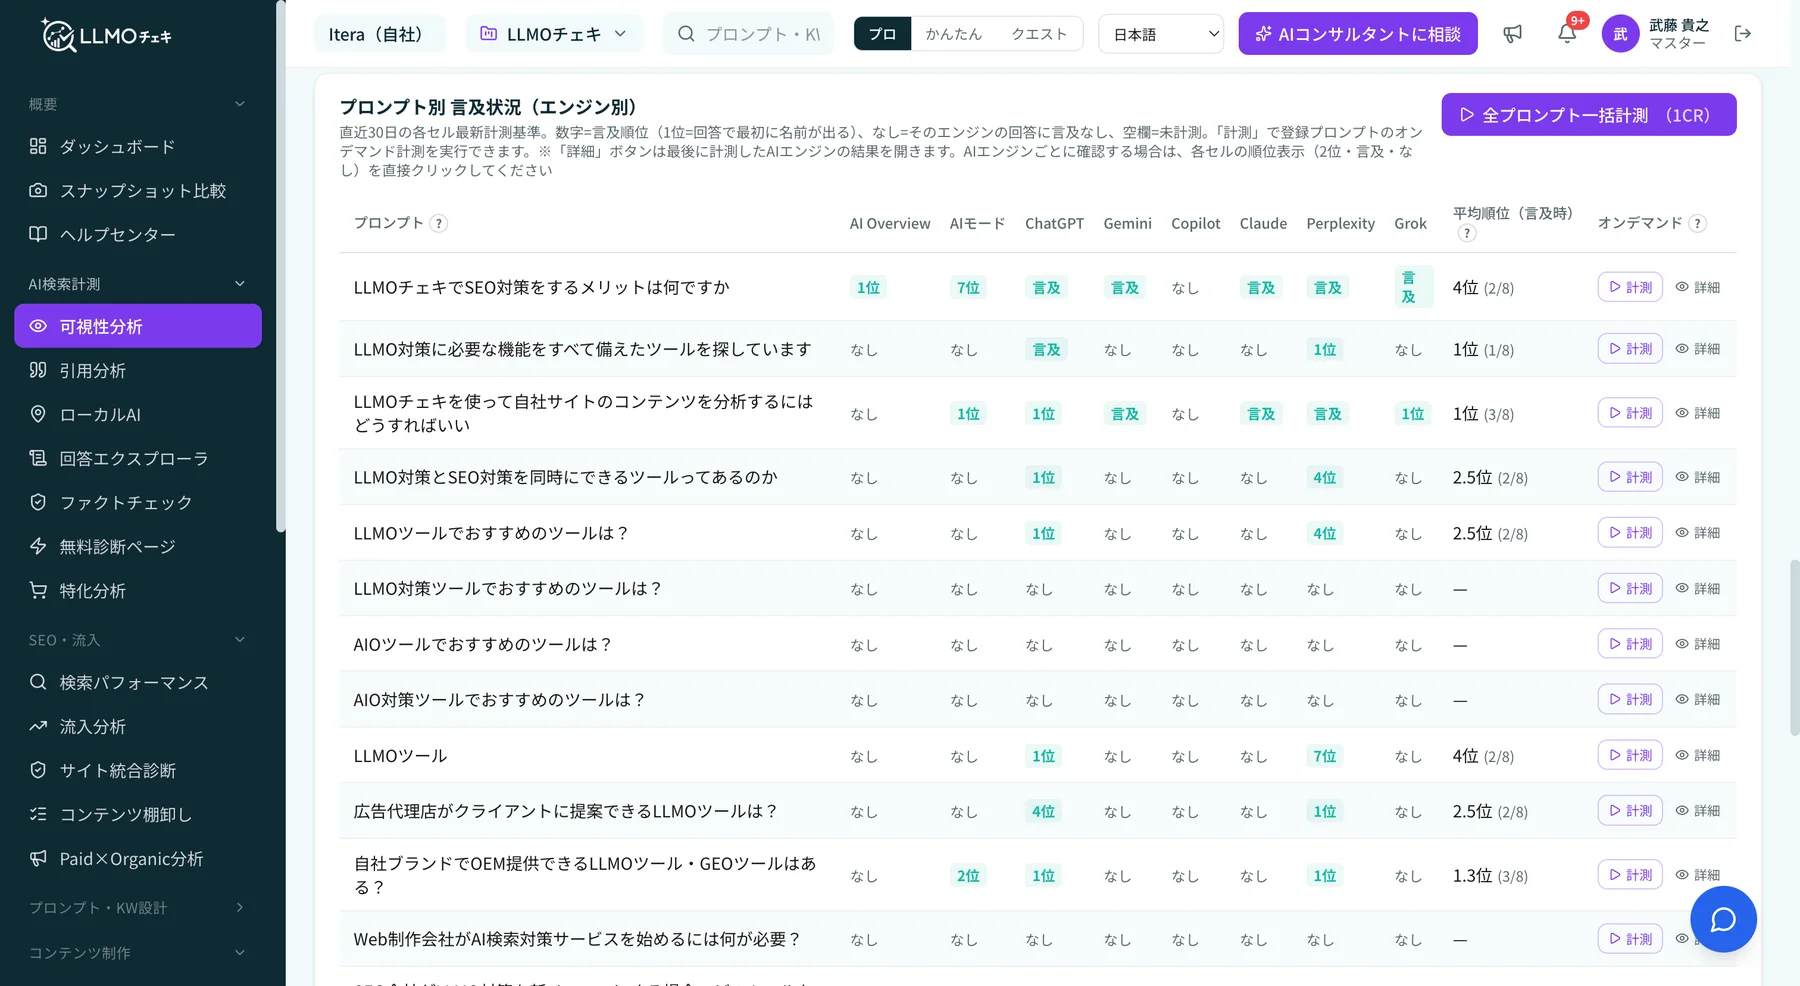
Task: Click the help icon next to プロンプト header
Action: [438, 223]
